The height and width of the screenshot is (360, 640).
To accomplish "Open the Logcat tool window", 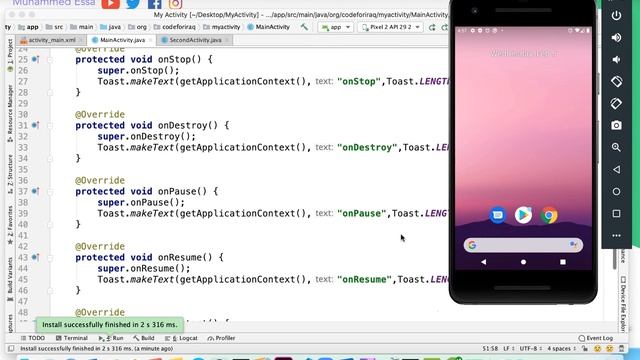I will (x=181, y=338).
